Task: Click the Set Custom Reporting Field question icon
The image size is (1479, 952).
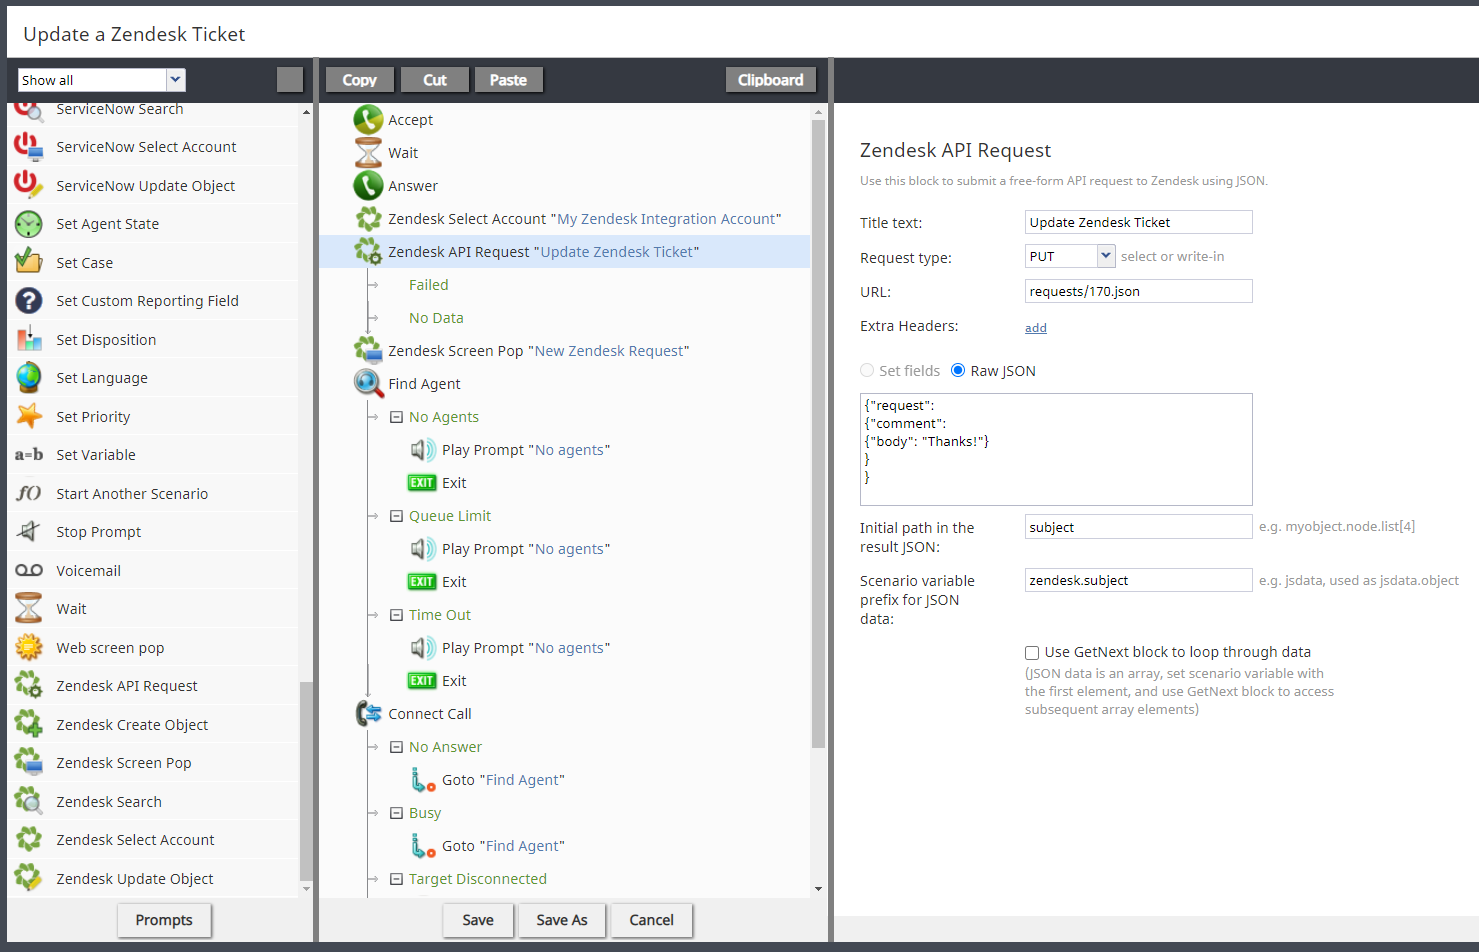Action: click(x=28, y=301)
